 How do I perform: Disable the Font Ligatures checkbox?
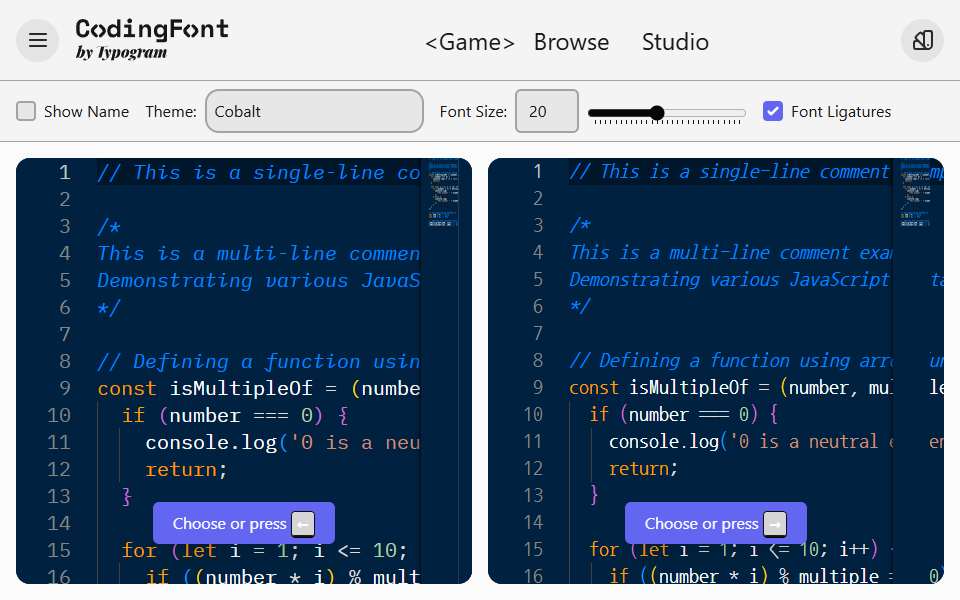(x=773, y=111)
